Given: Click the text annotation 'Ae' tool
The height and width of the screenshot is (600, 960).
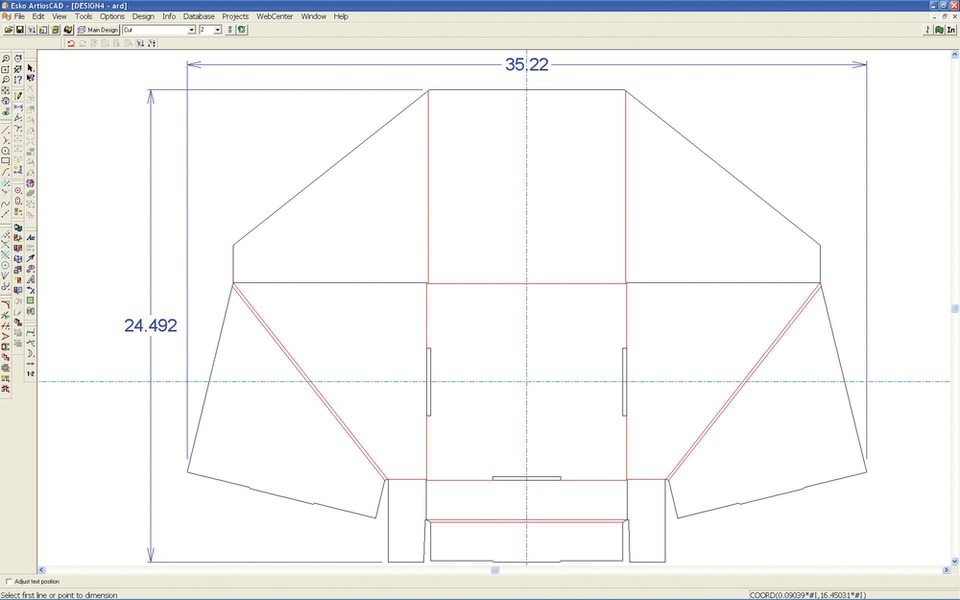Looking at the screenshot, I should click(30, 237).
